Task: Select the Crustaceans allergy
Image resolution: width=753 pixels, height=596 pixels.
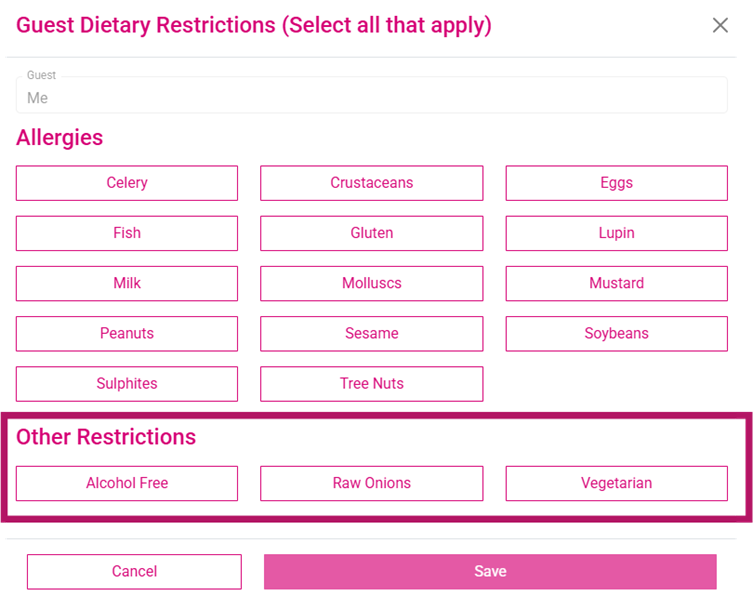Action: (x=372, y=183)
